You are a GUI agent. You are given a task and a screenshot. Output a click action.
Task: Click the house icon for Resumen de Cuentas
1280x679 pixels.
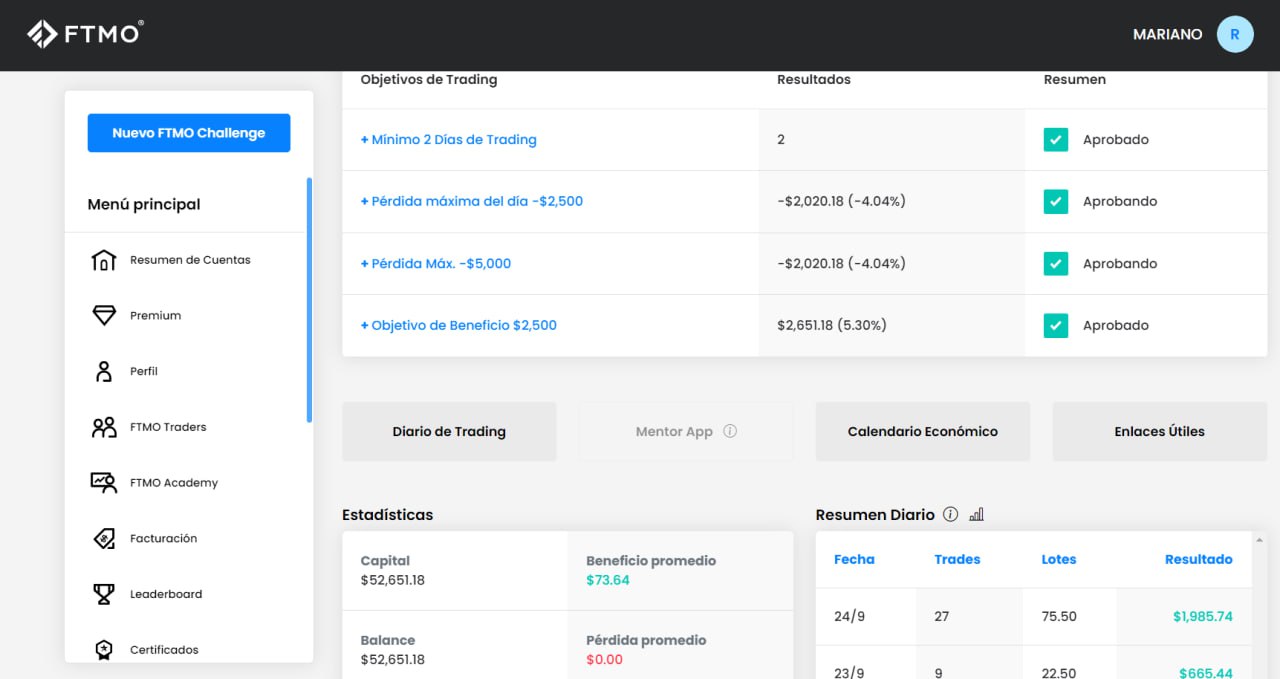103,260
